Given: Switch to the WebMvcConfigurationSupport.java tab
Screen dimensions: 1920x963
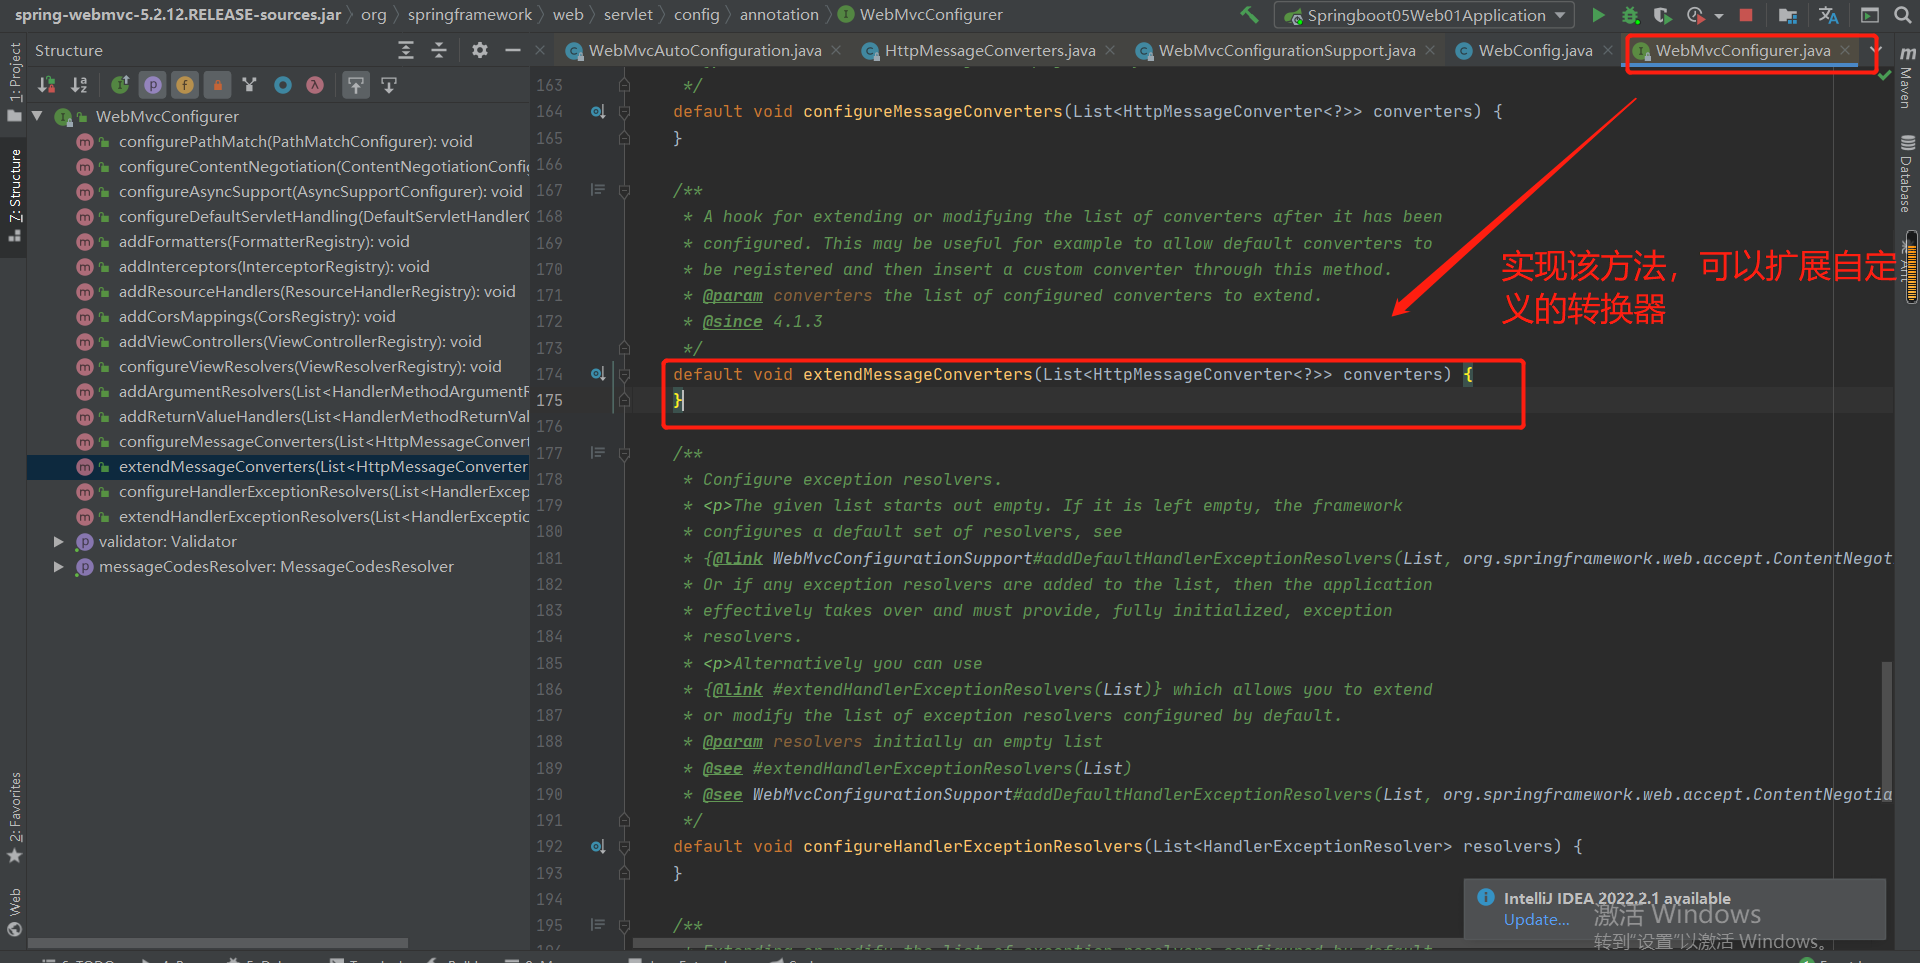Looking at the screenshot, I should click(x=1287, y=50).
